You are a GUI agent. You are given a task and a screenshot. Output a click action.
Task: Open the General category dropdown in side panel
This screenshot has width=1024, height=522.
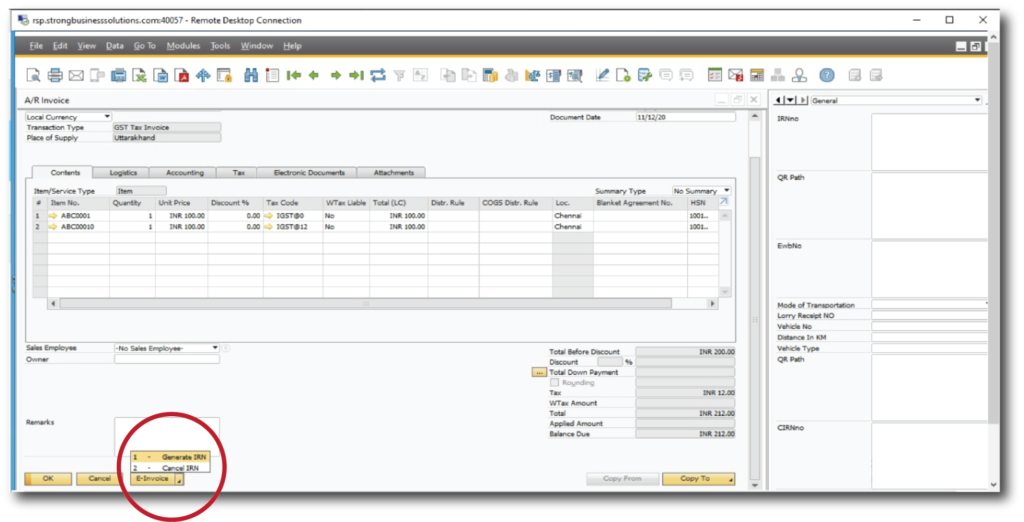coord(977,100)
